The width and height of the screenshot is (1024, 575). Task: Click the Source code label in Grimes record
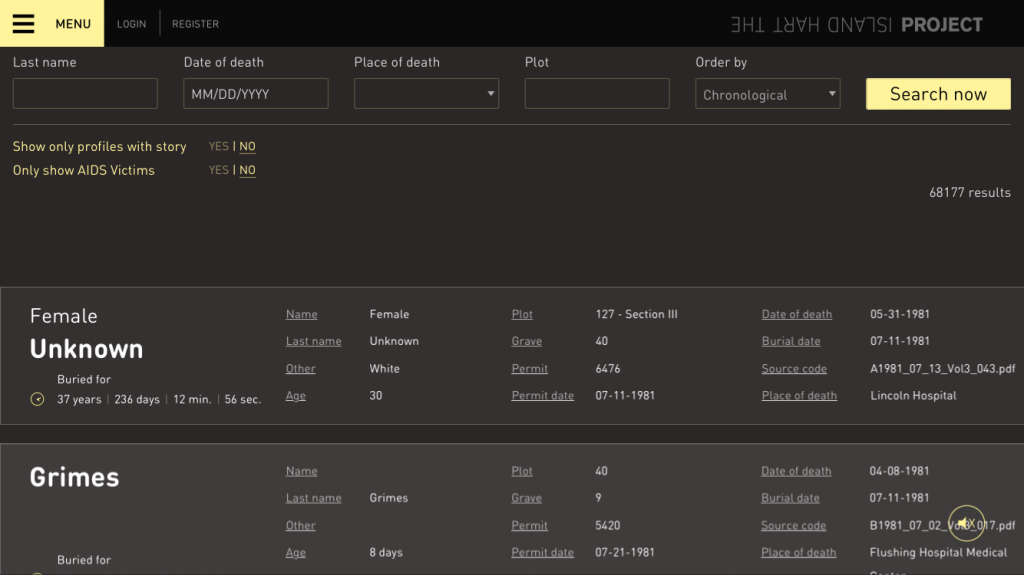point(793,526)
